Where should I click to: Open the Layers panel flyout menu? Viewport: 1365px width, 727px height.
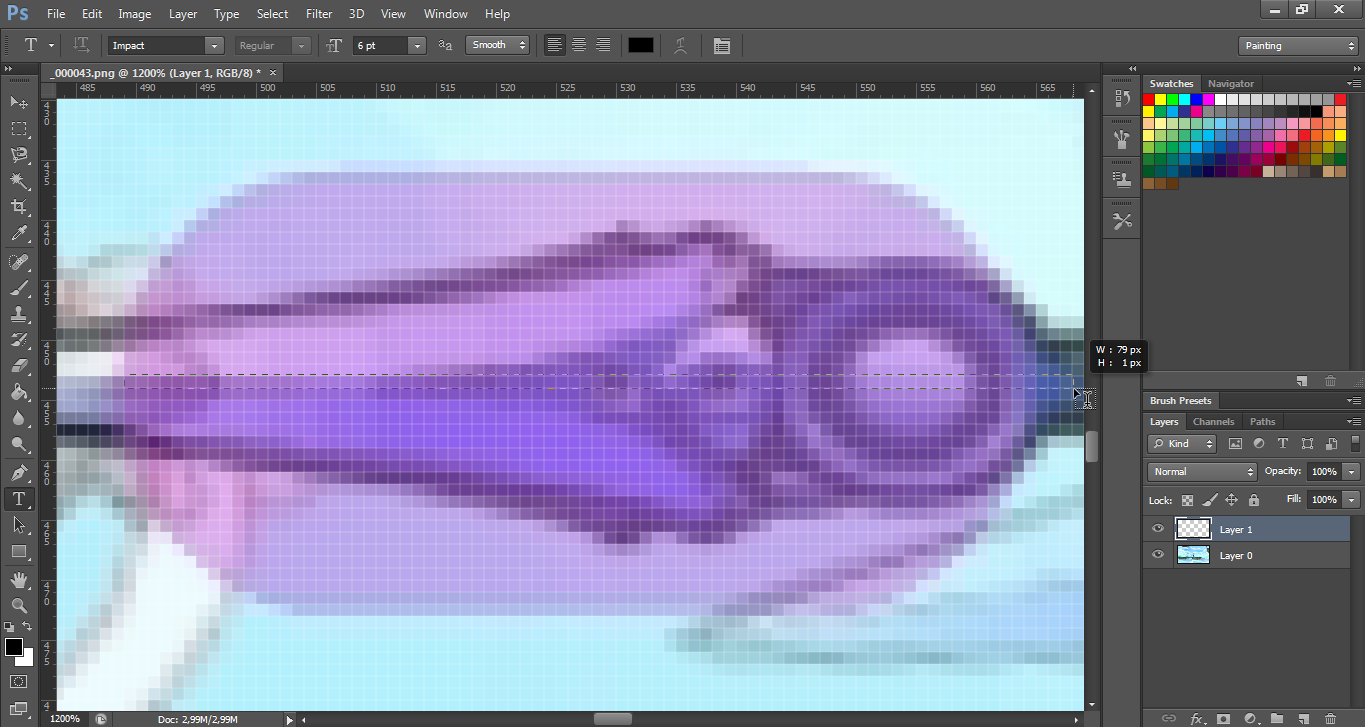pos(1354,422)
